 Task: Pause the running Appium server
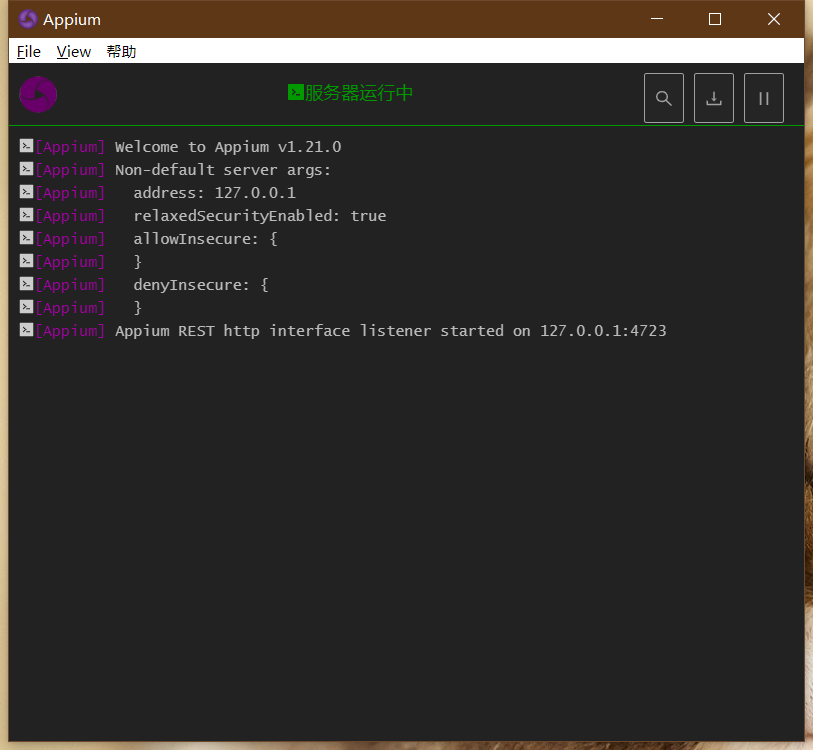click(x=763, y=98)
